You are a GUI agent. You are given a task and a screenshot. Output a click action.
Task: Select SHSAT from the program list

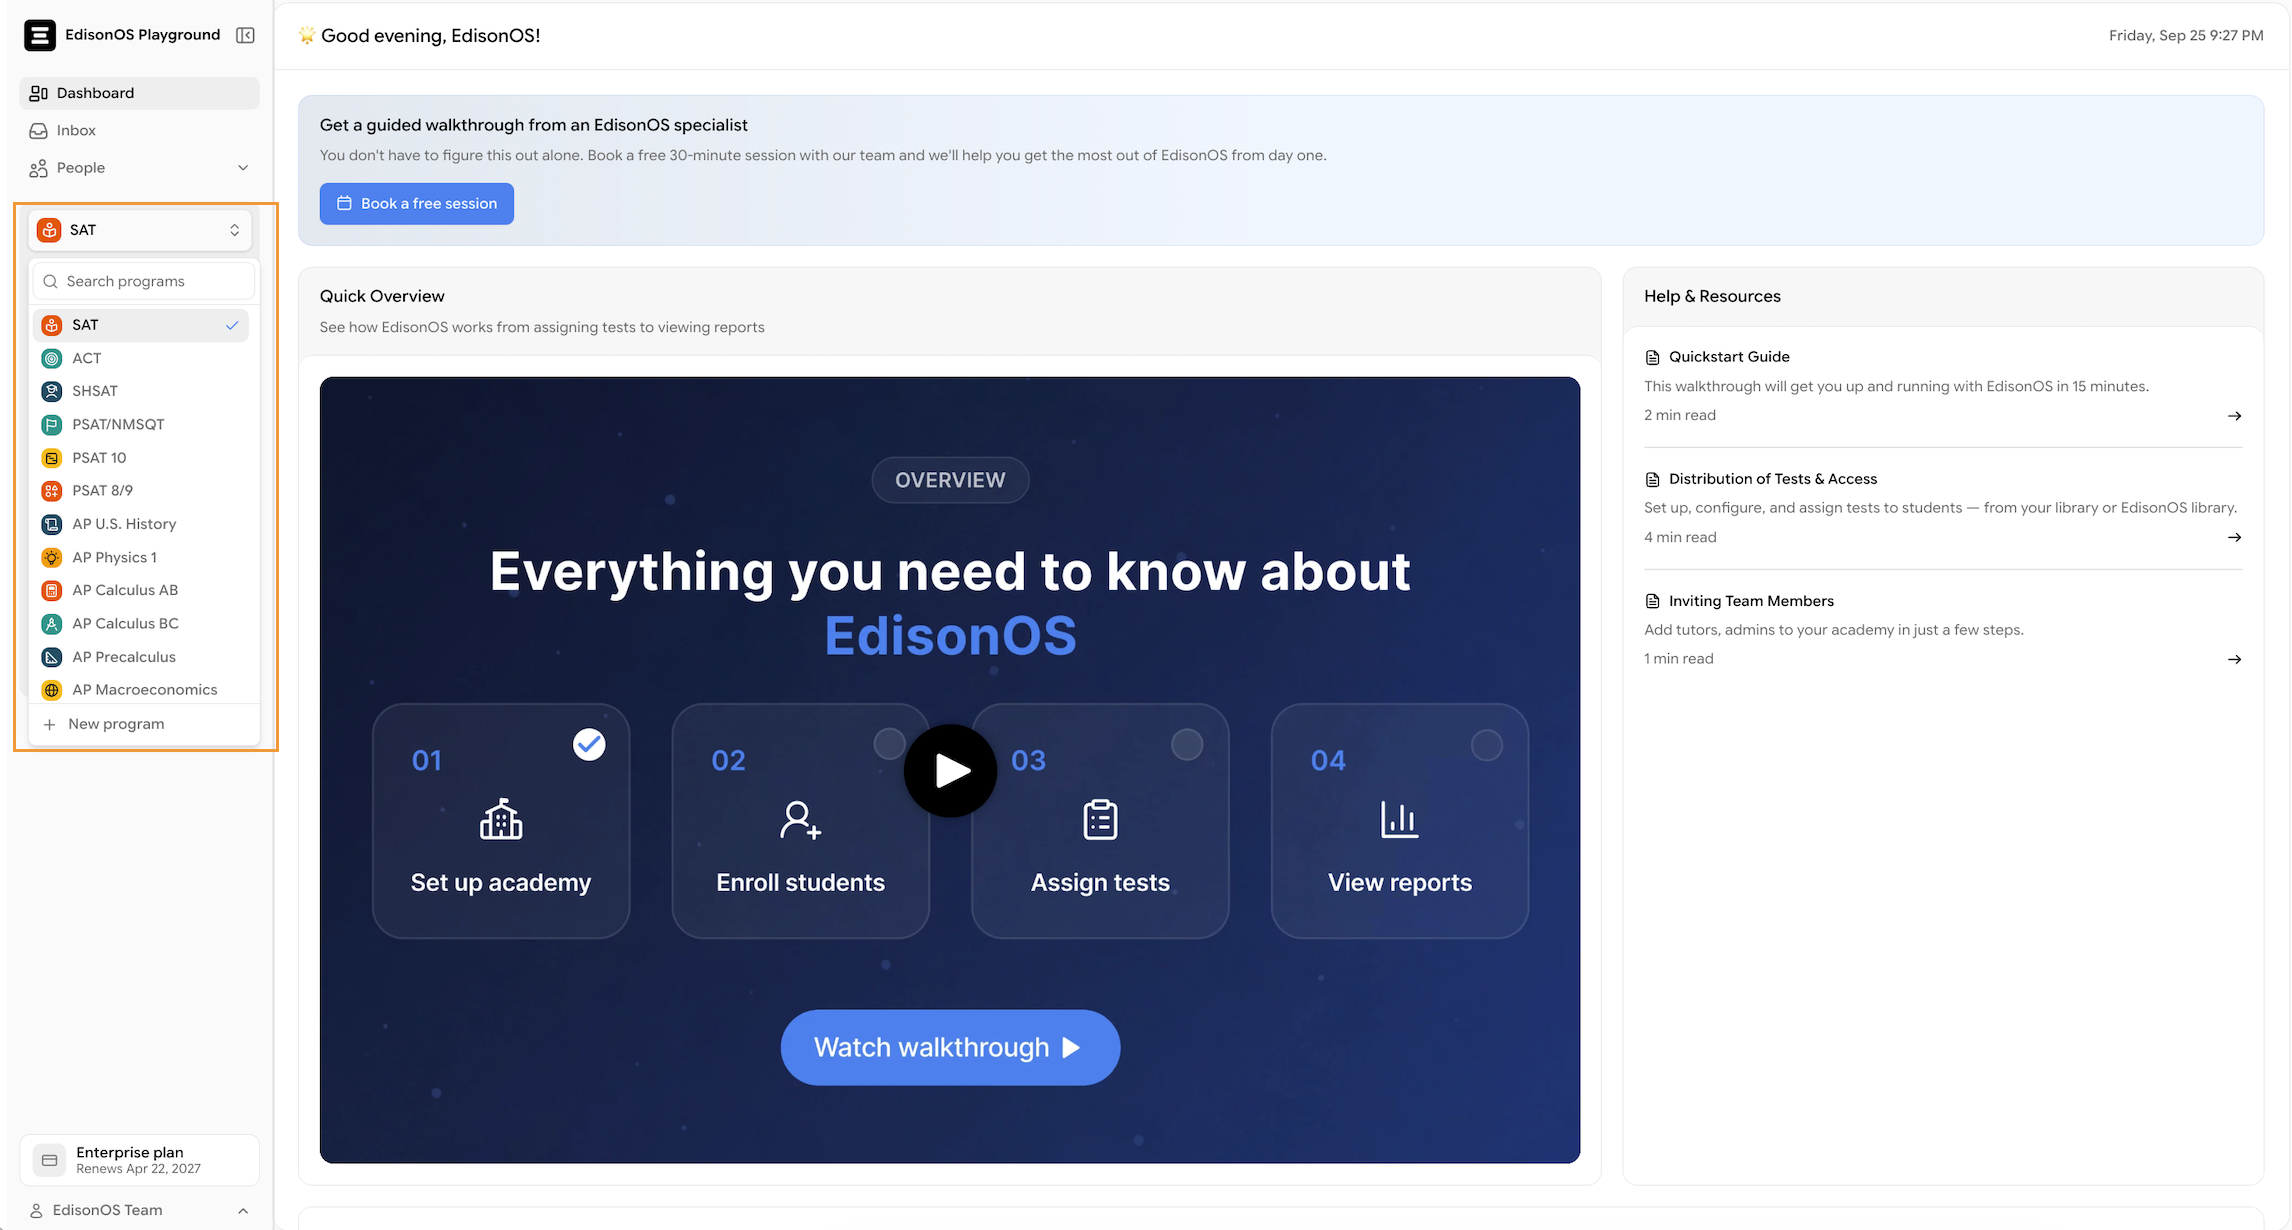tap(141, 391)
